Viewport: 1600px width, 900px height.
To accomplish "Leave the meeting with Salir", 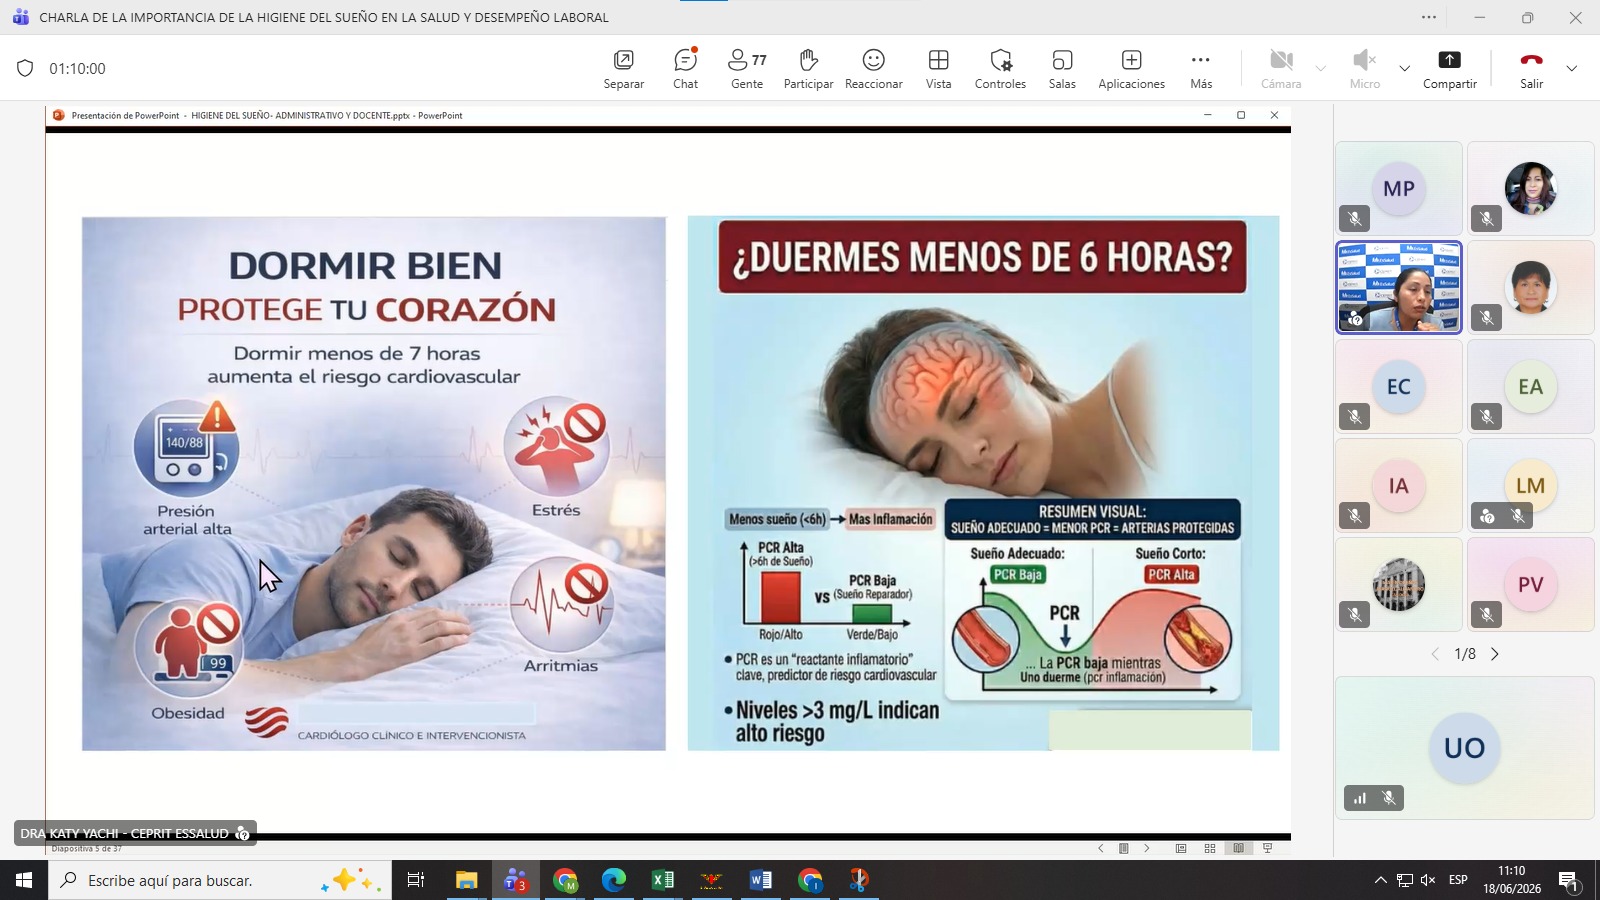I will (x=1531, y=69).
